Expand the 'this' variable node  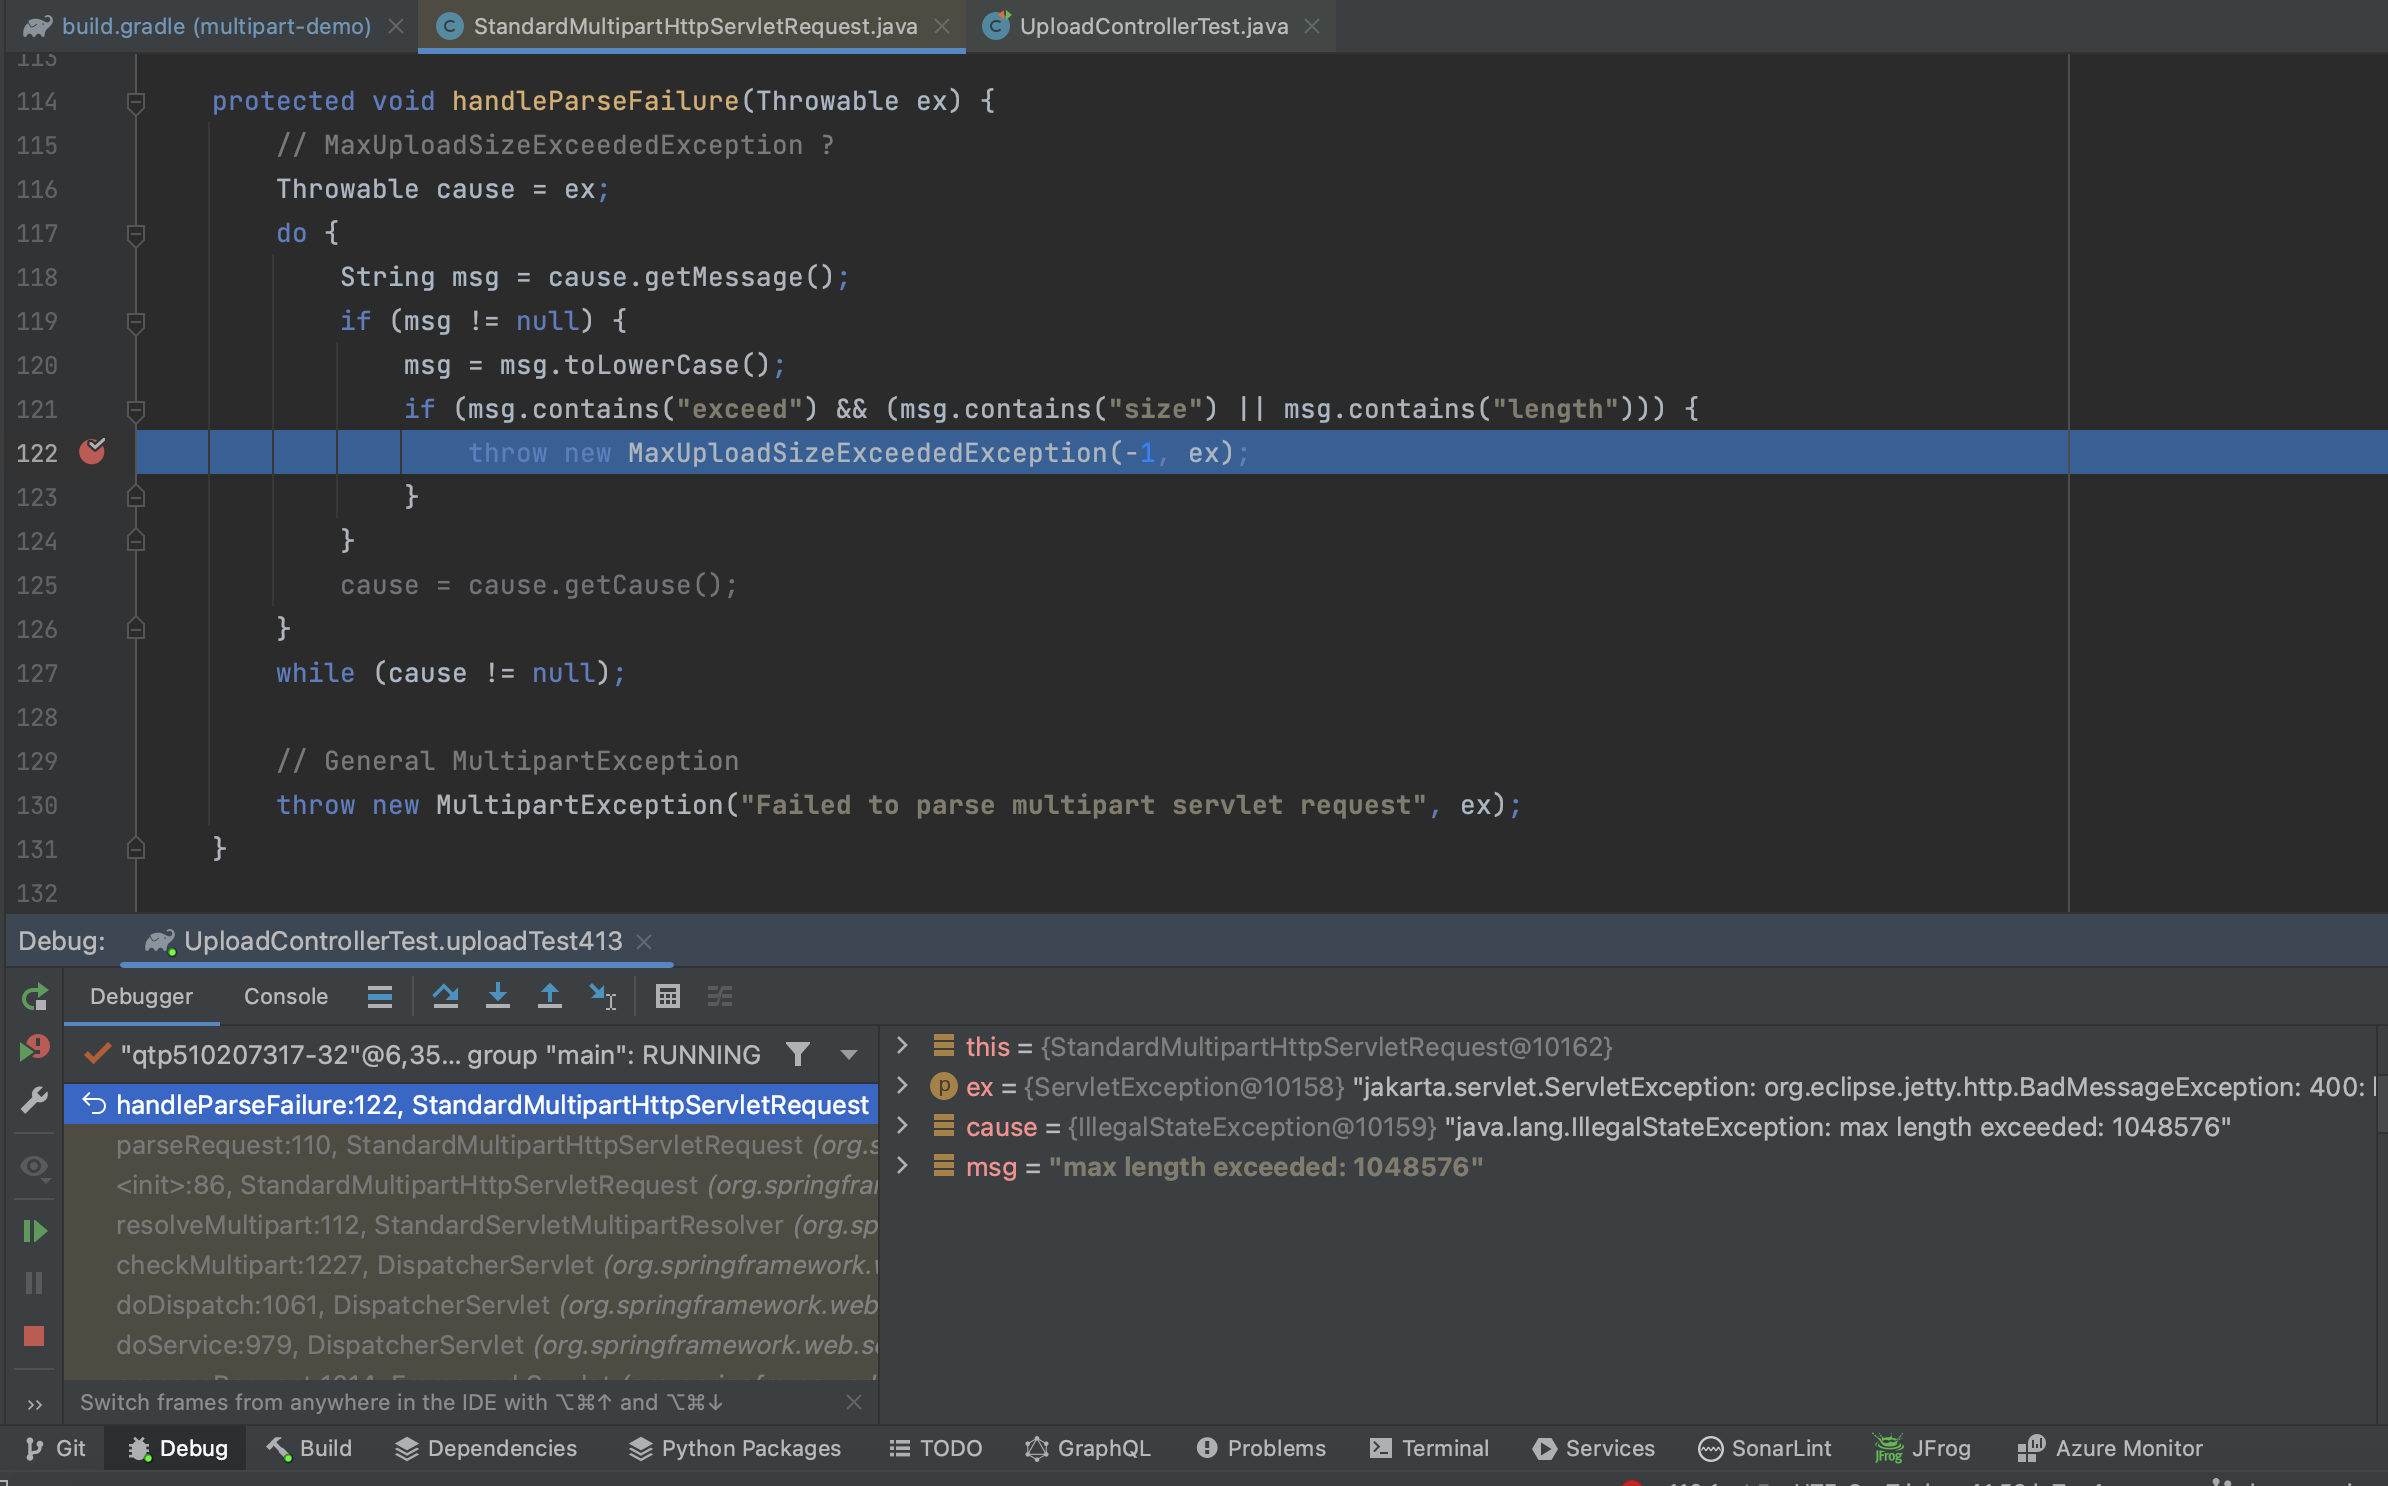pyautogui.click(x=902, y=1046)
